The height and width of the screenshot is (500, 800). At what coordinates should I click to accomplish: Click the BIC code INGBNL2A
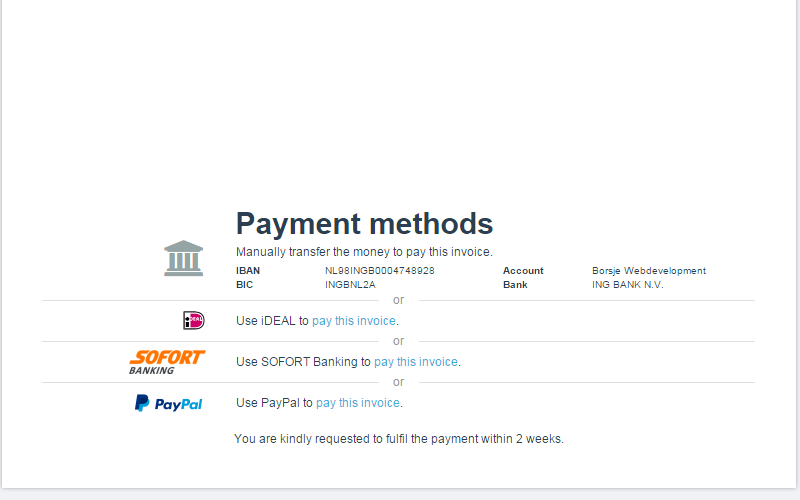(350, 285)
